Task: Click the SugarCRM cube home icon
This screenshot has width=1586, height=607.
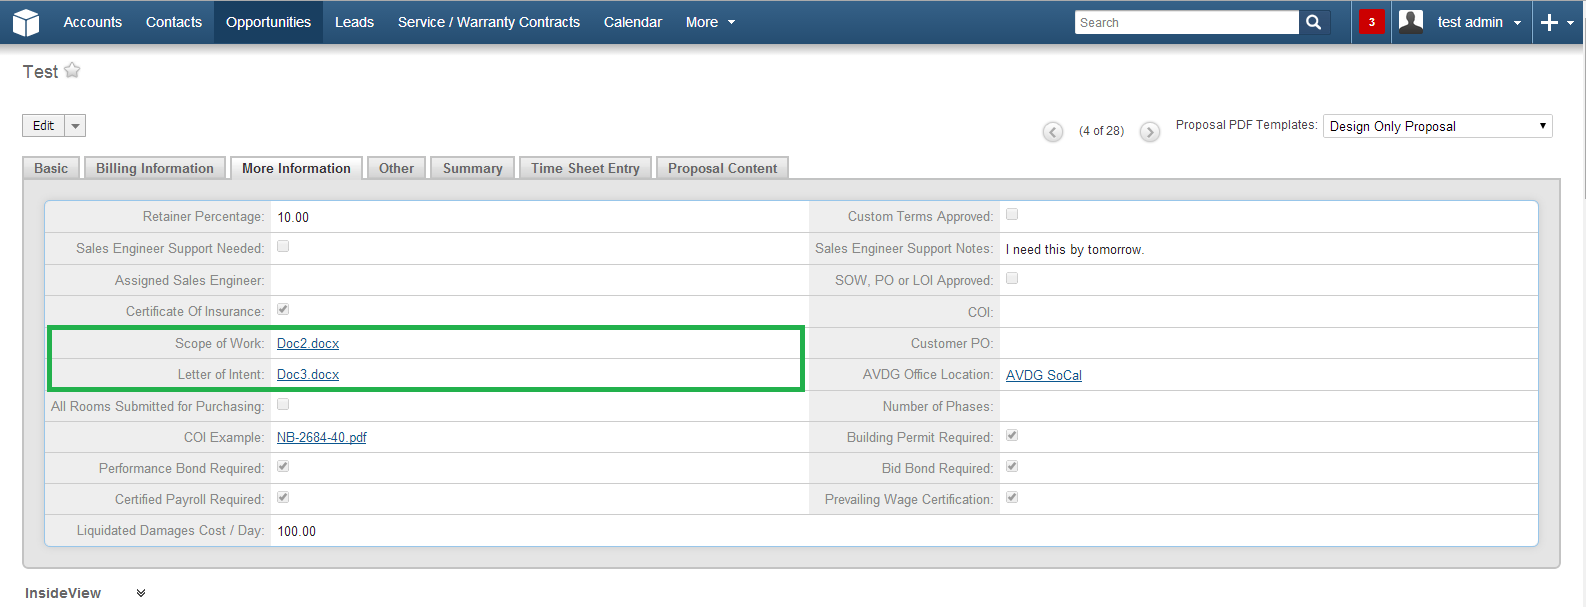Action: (26, 22)
